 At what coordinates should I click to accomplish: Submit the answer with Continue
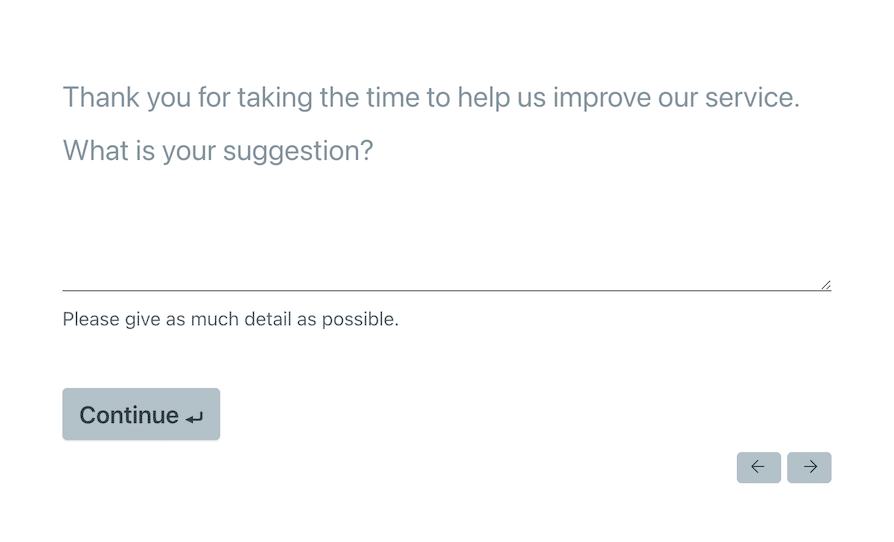tap(141, 414)
